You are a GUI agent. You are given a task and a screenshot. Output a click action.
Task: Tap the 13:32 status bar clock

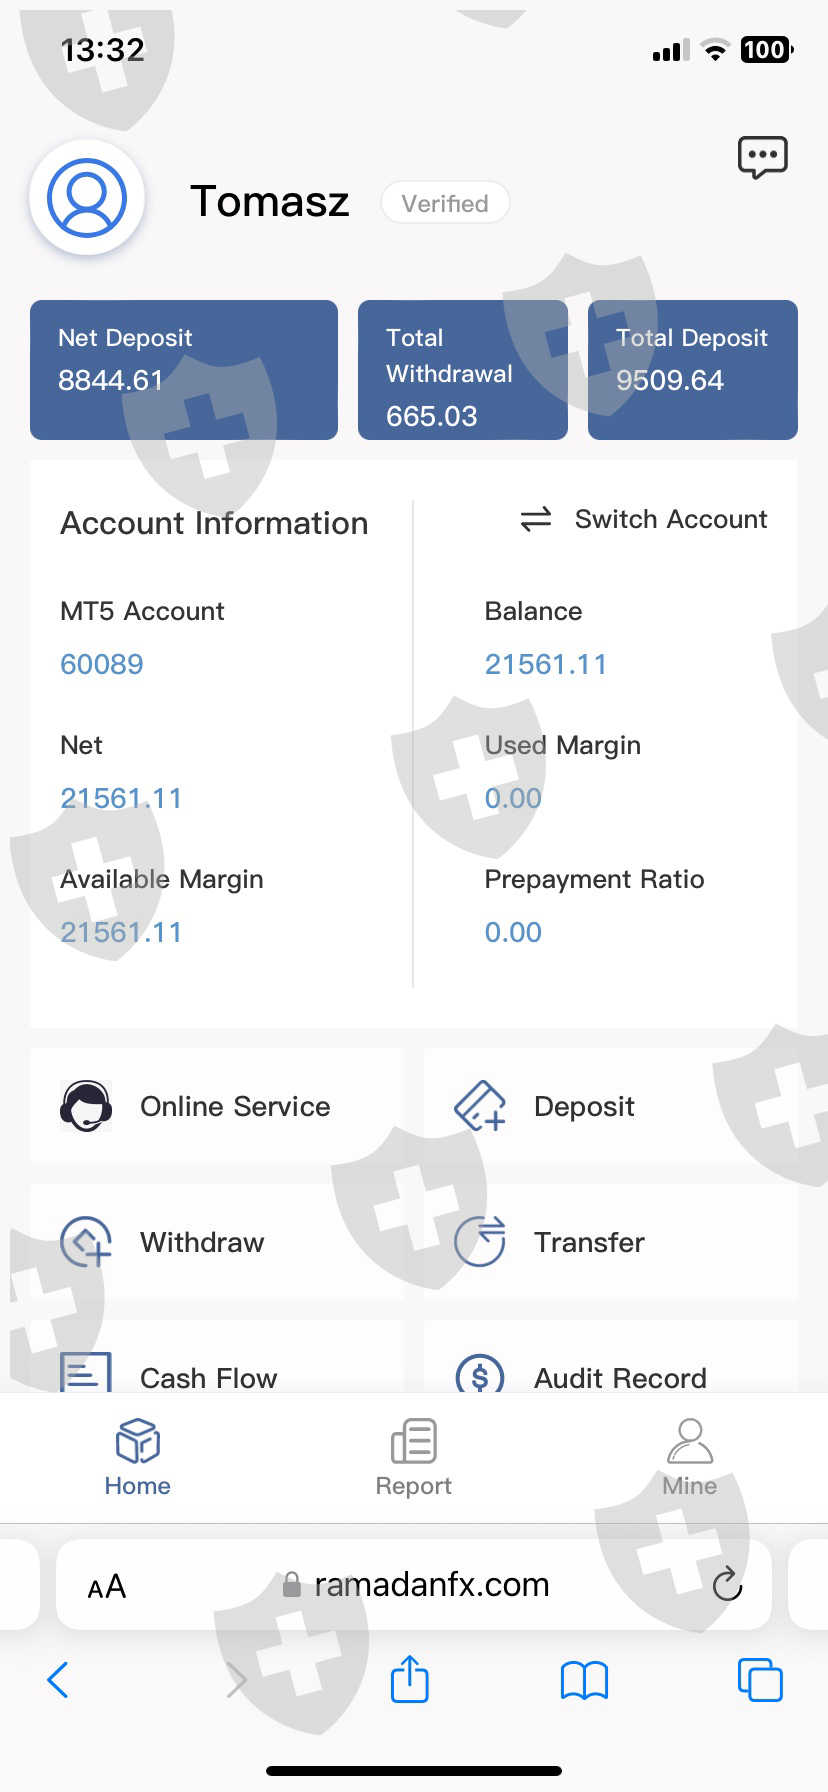pyautogui.click(x=102, y=50)
